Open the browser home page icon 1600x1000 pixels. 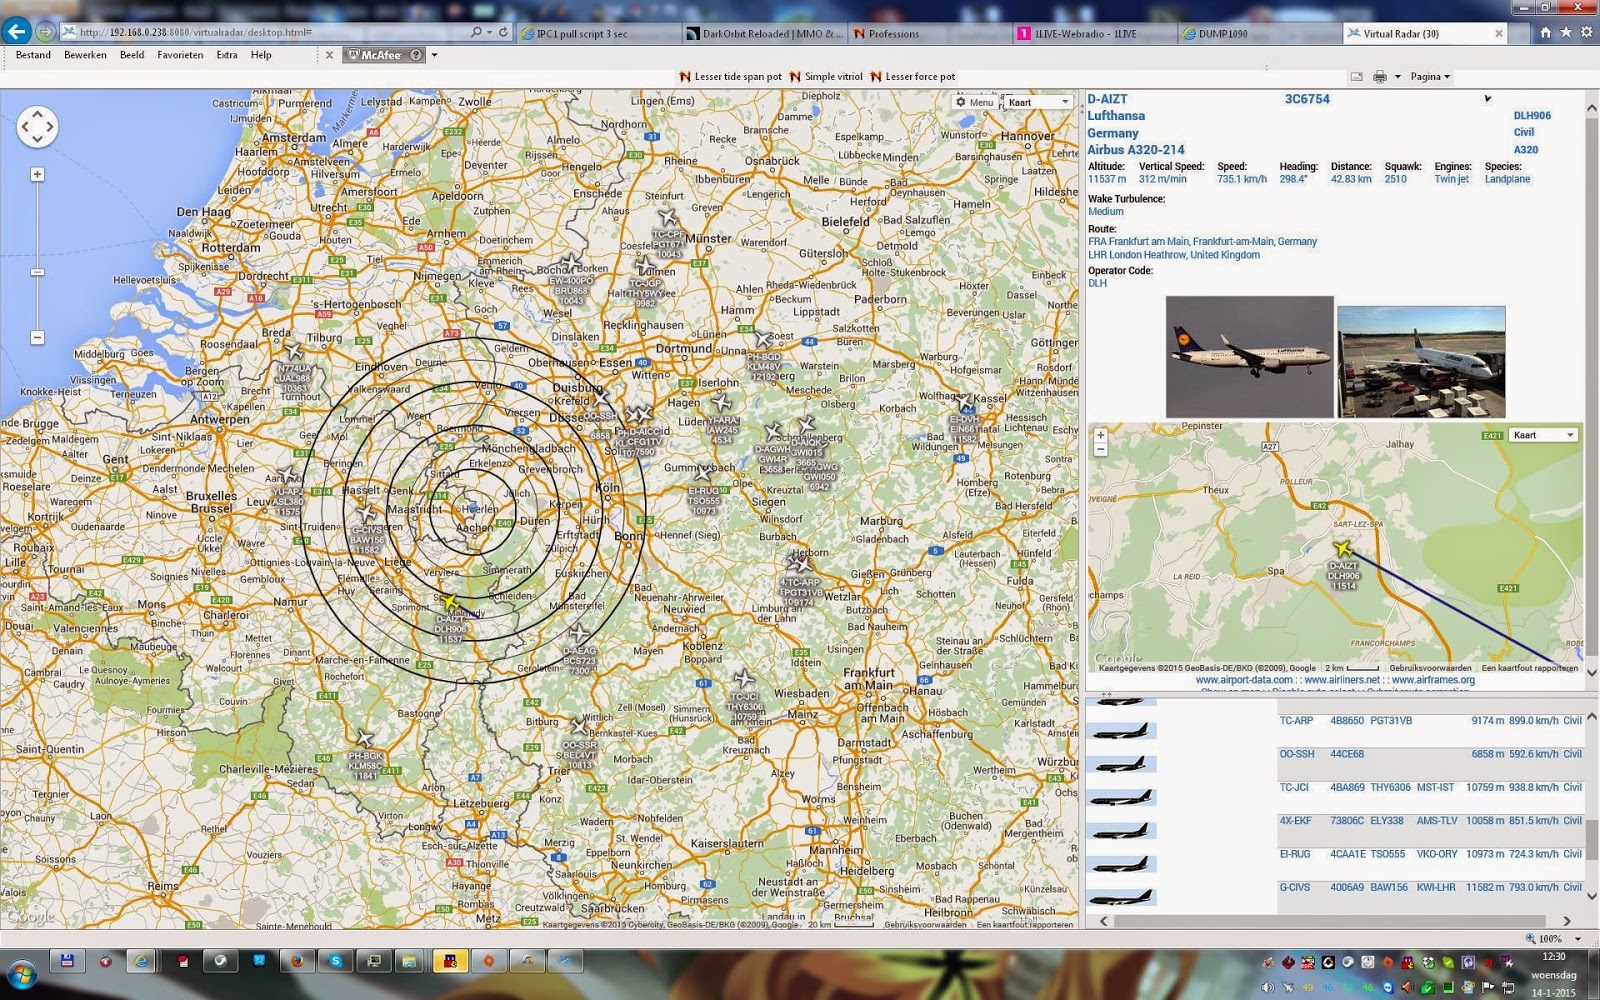point(1545,33)
